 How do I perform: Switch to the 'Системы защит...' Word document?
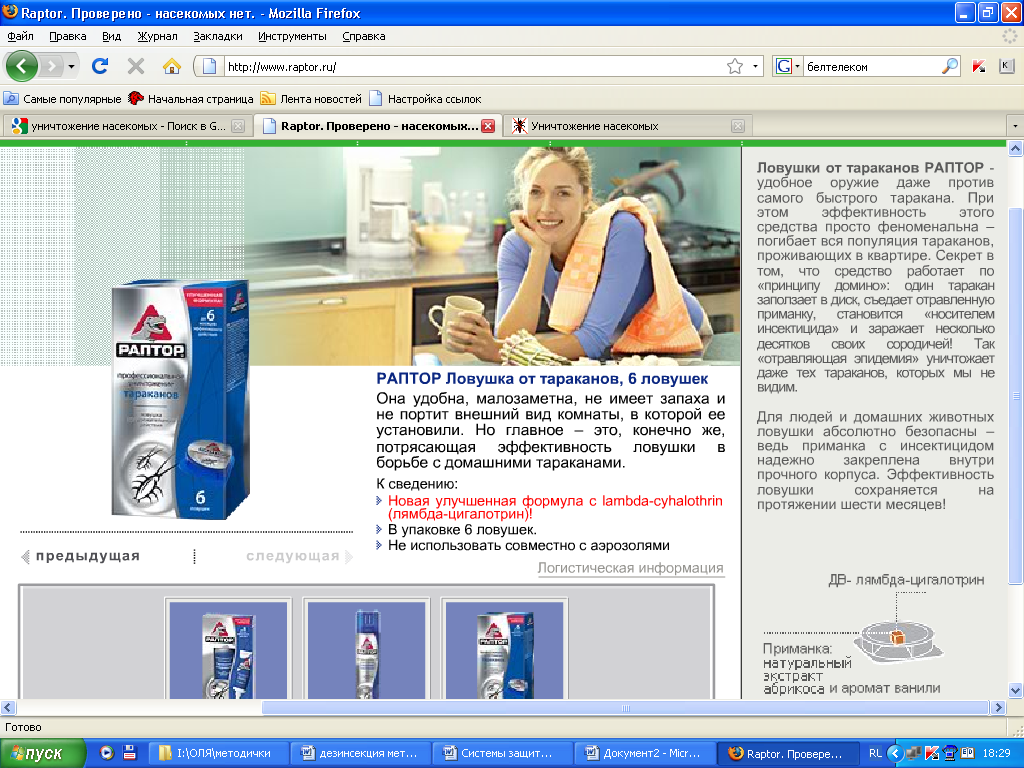pos(503,753)
